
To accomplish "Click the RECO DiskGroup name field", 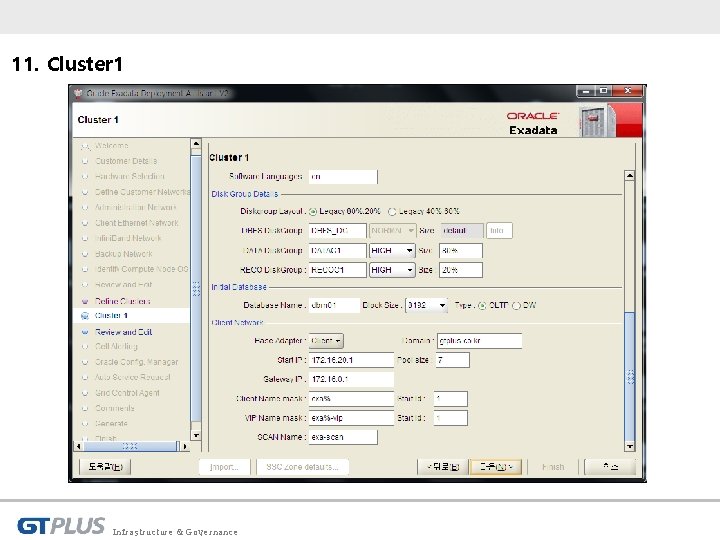I will click(x=338, y=270).
